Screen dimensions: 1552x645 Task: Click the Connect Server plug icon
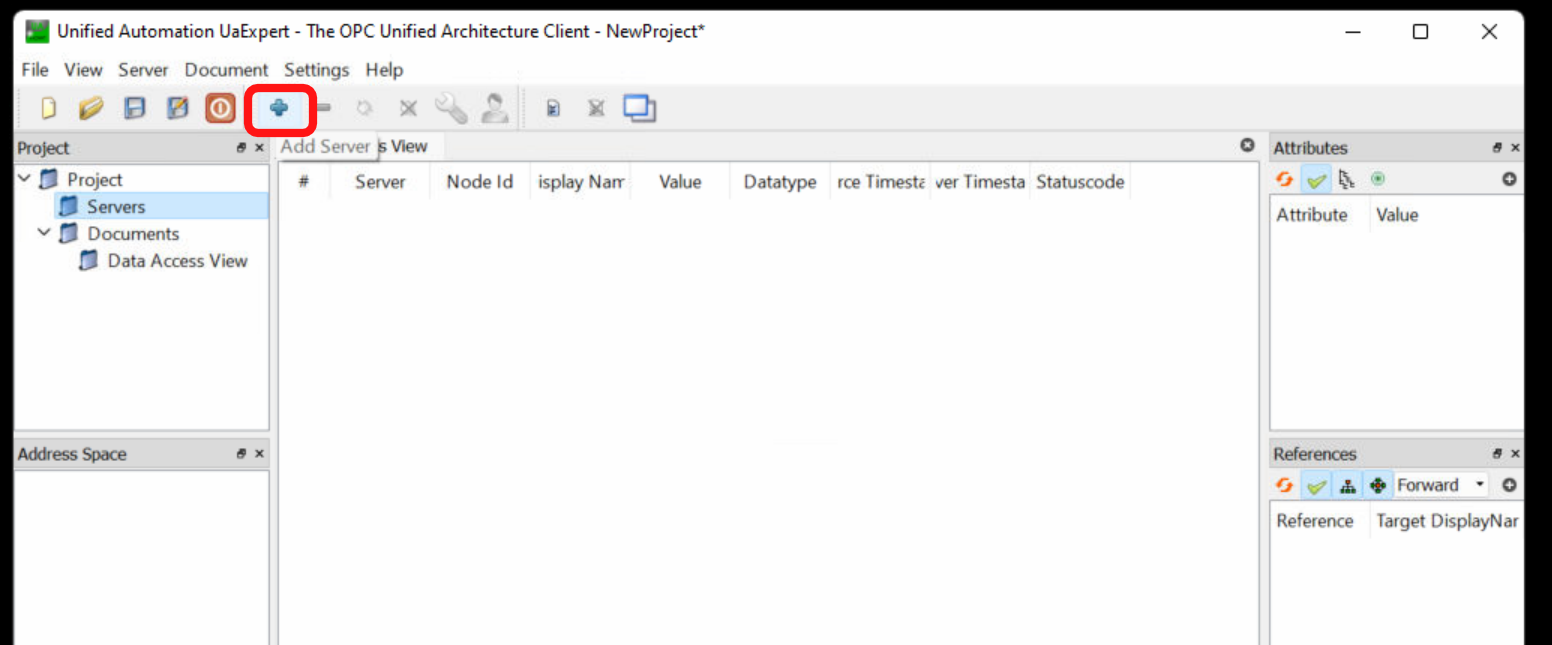(365, 108)
